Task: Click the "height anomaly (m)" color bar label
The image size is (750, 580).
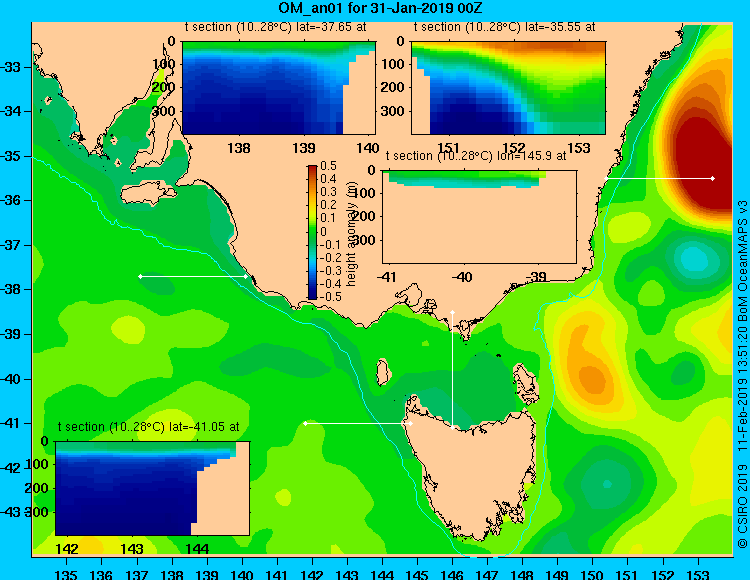Action: coord(352,234)
